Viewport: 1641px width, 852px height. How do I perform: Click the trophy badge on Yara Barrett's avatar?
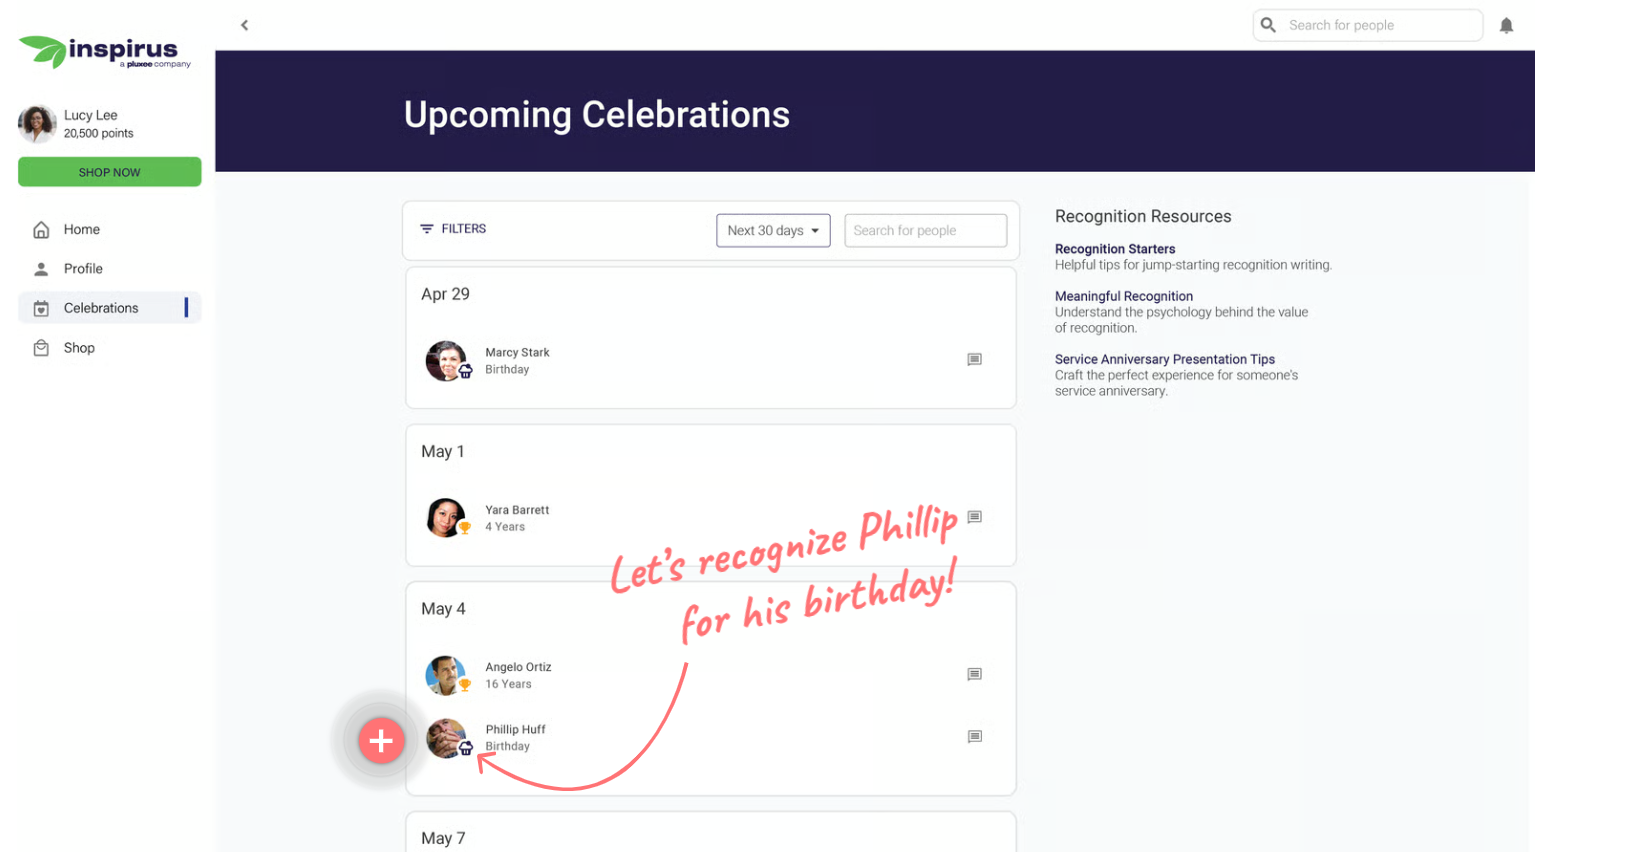[464, 527]
